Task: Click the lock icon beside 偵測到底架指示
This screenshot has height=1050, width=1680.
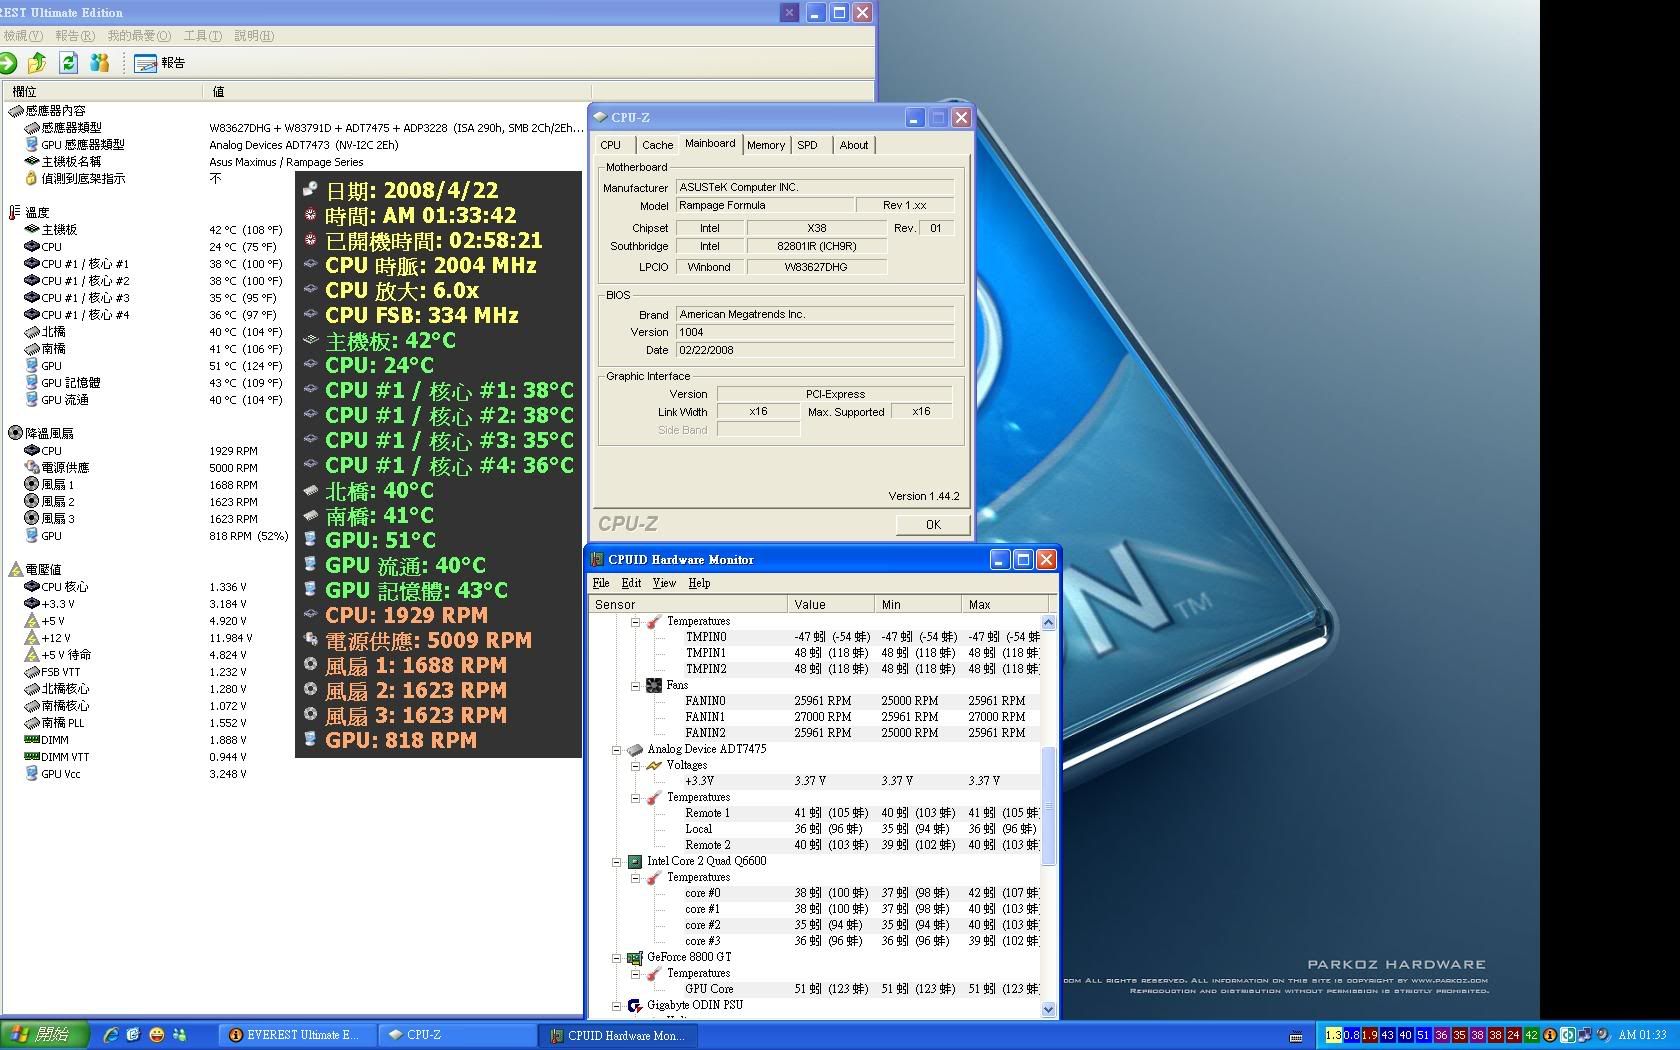Action: pos(32,179)
